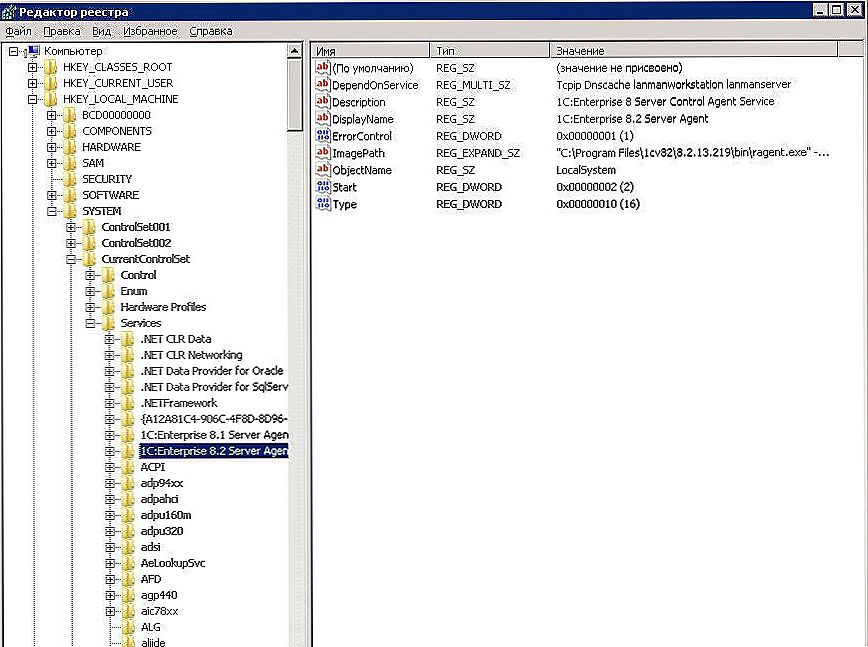Viewport: 868px width, 647px height.
Task: Collapse CurrentControlSet key
Action: coord(70,260)
